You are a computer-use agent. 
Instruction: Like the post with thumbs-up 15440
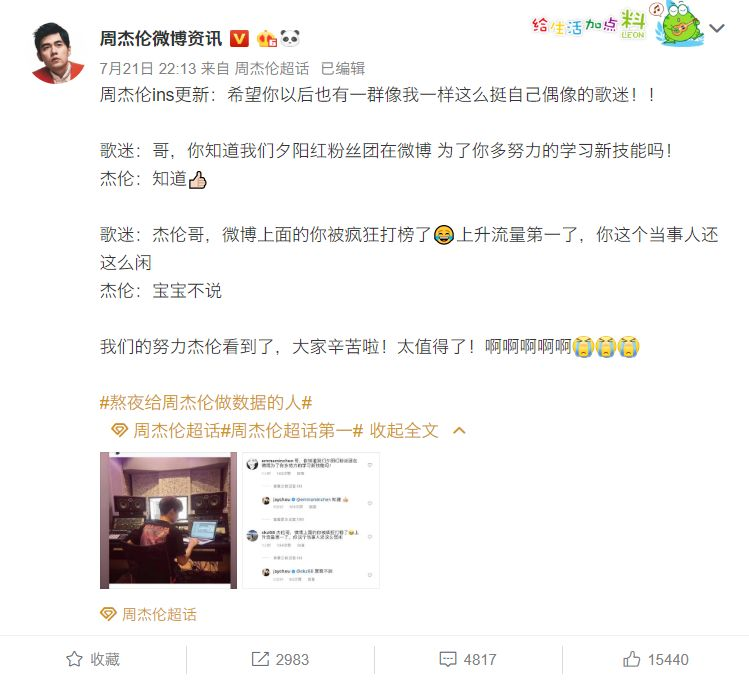655,659
